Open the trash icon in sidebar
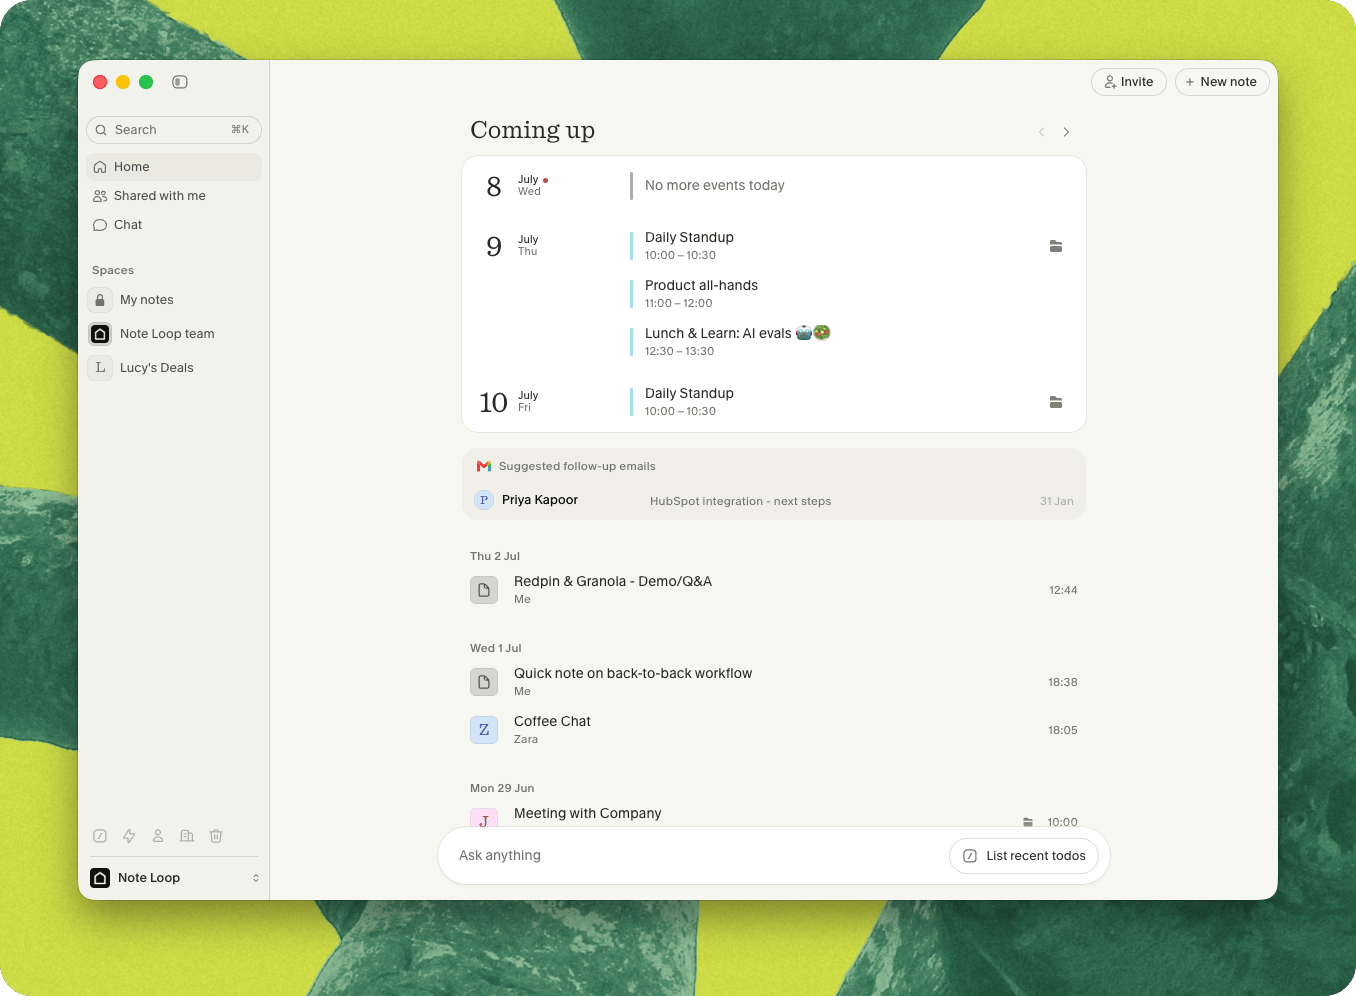Image resolution: width=1356 pixels, height=996 pixels. tap(216, 836)
